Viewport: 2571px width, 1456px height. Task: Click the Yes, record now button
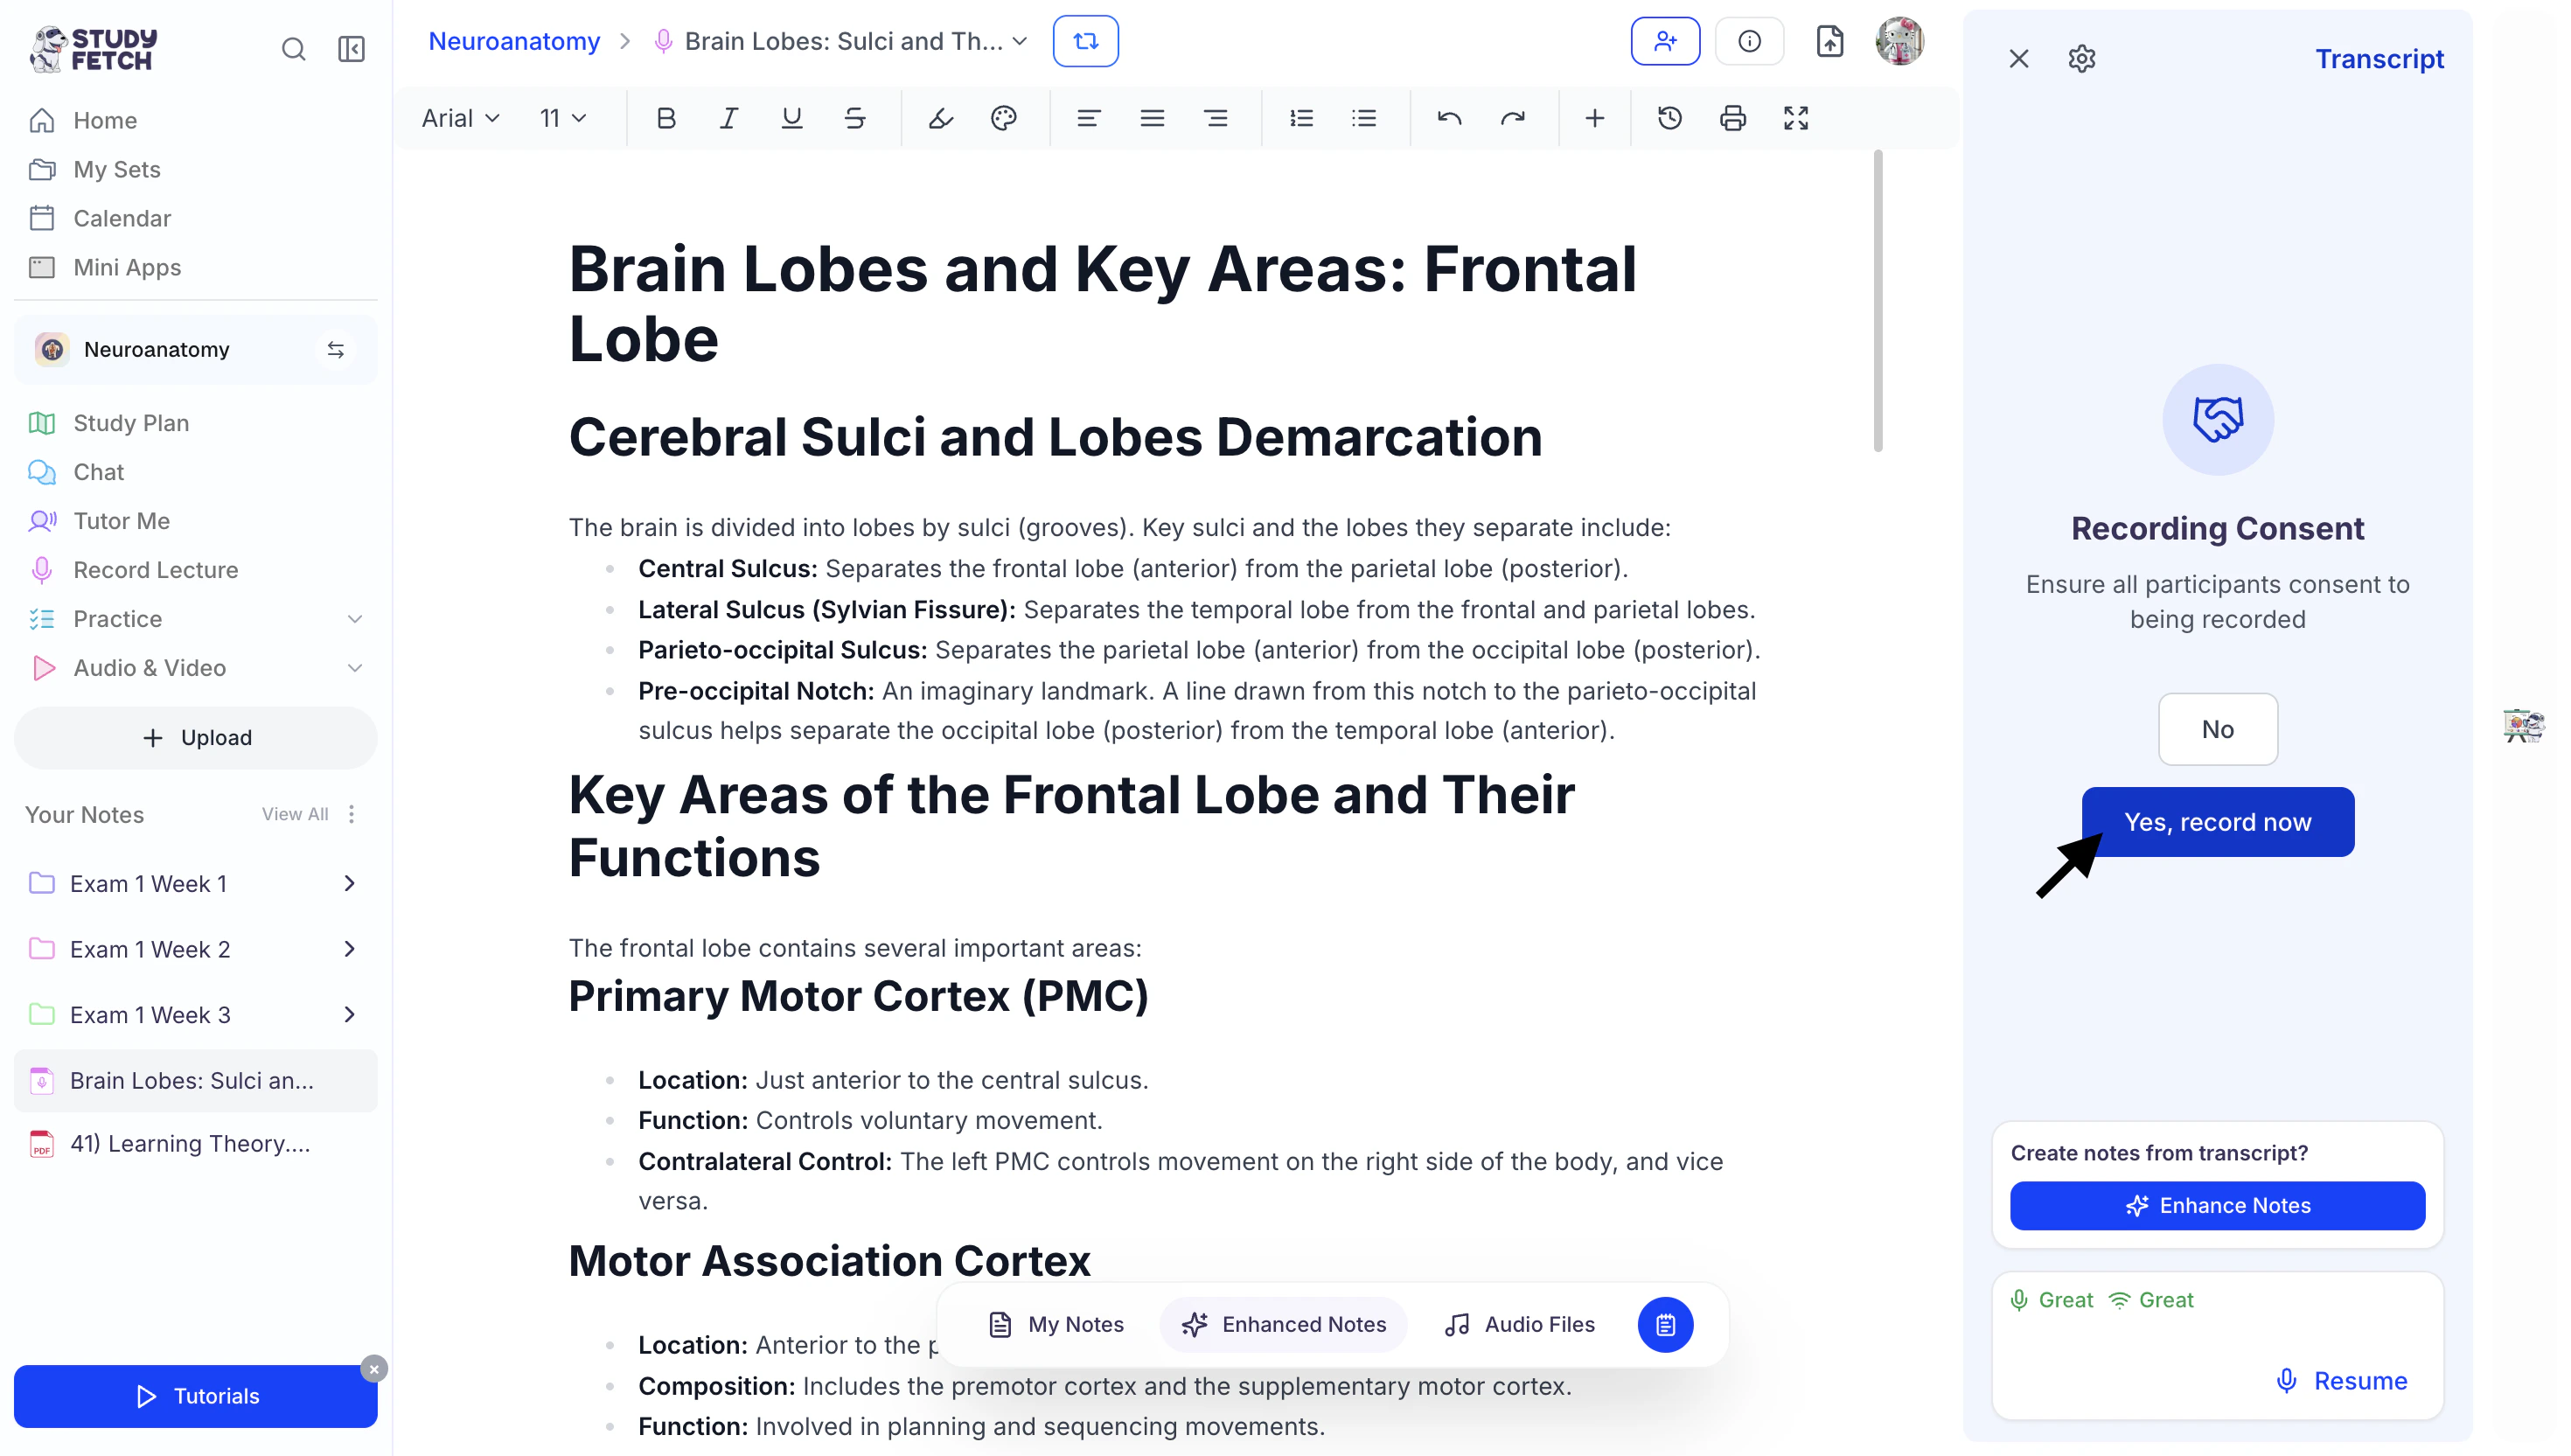(x=2217, y=822)
